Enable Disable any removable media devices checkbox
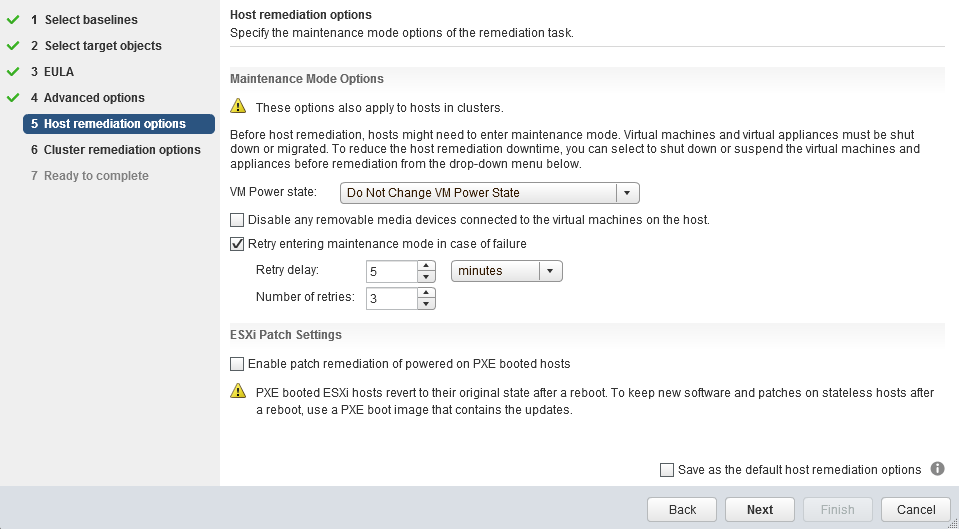Screen dimensions: 959x529 (x=237, y=220)
